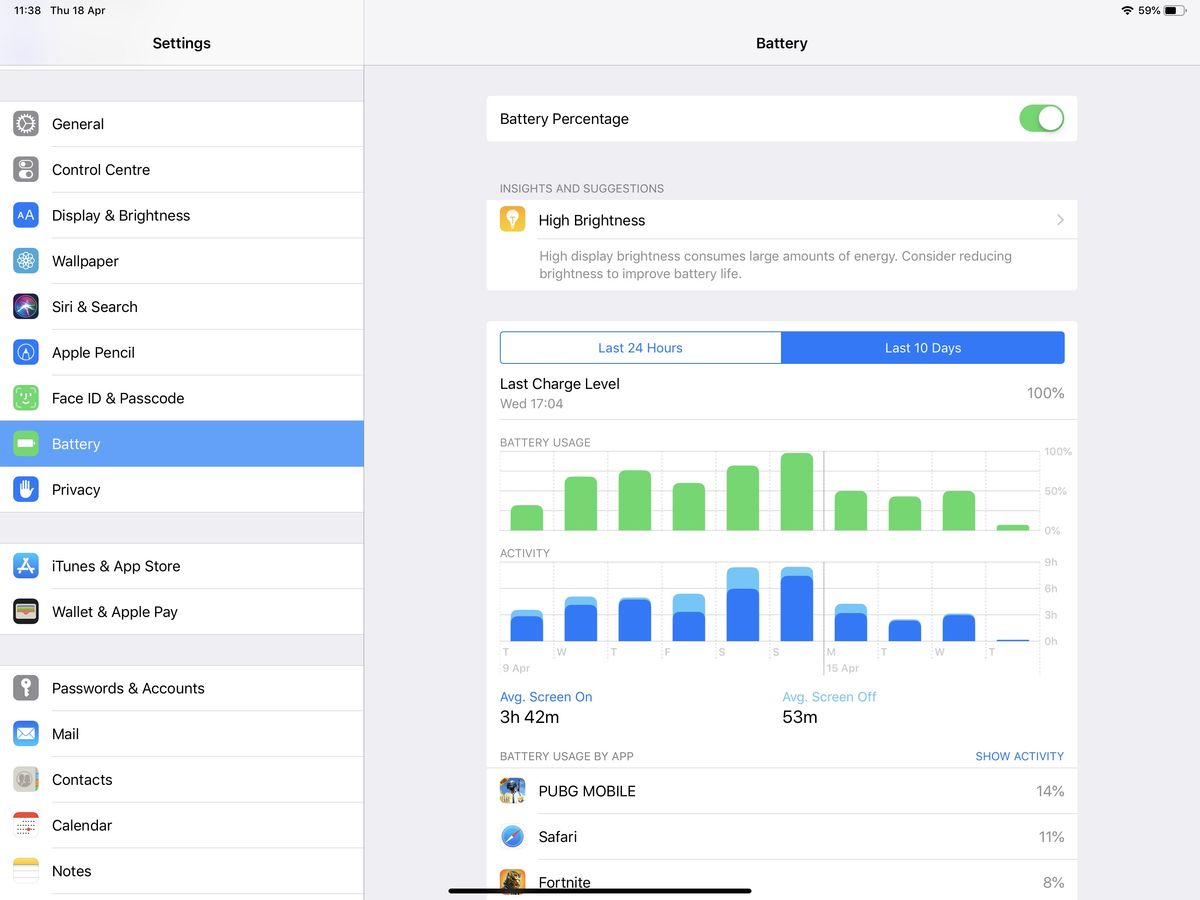The image size is (1200, 900).
Task: Open Face ID & Passcode settings
Action: pos(118,398)
